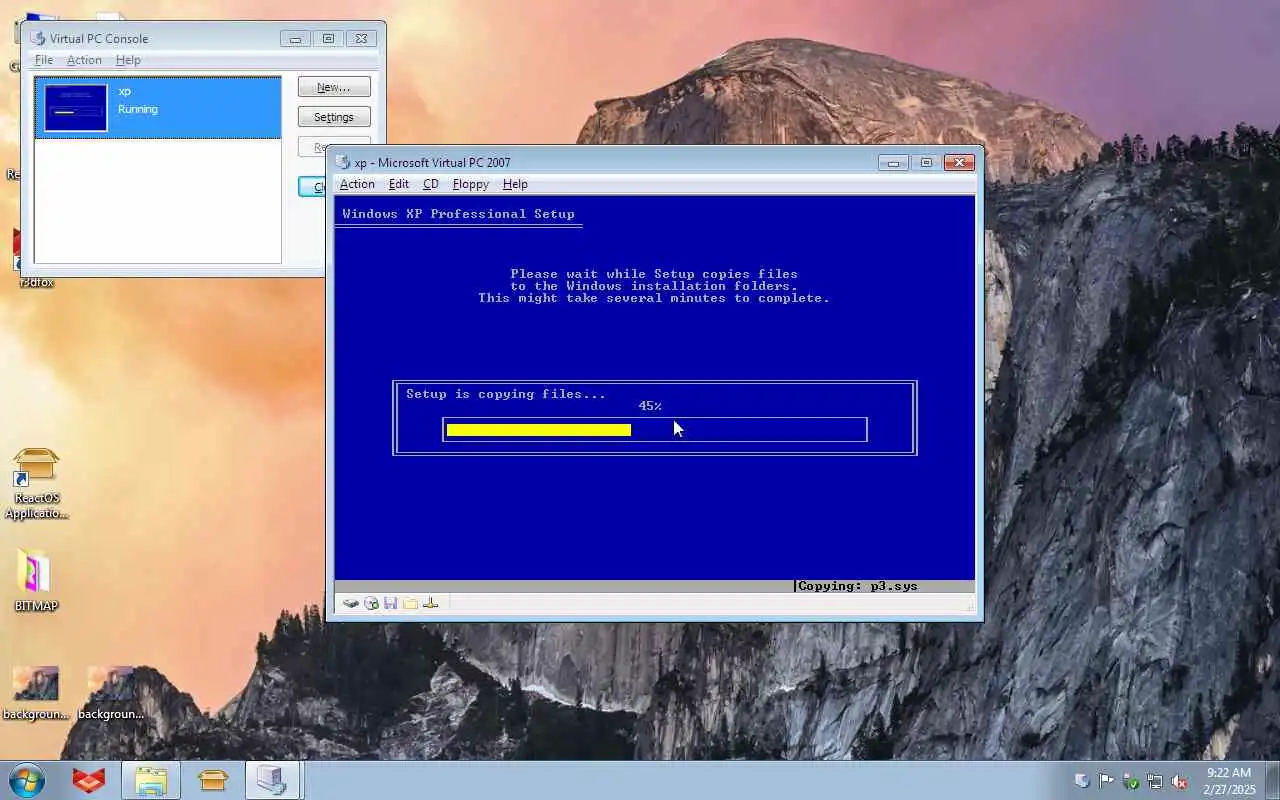Open the Edit menu in the xp VM window
The image size is (1280, 800).
tap(398, 184)
